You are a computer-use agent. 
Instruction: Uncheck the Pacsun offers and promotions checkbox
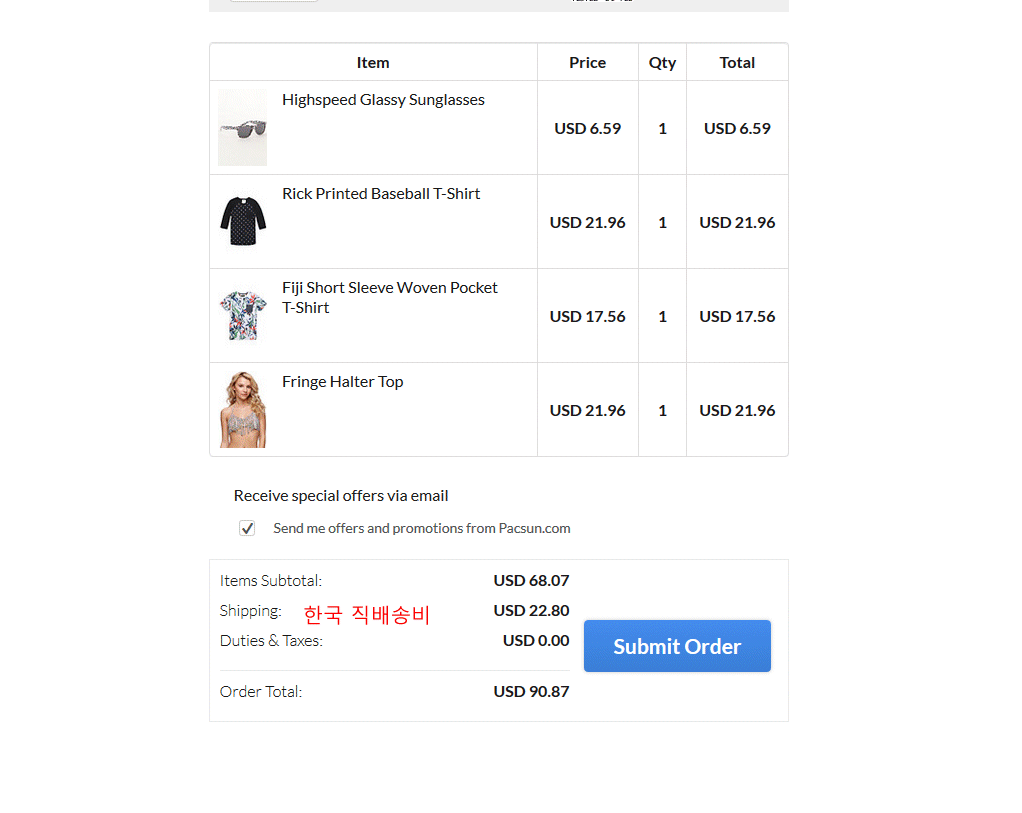click(x=247, y=528)
